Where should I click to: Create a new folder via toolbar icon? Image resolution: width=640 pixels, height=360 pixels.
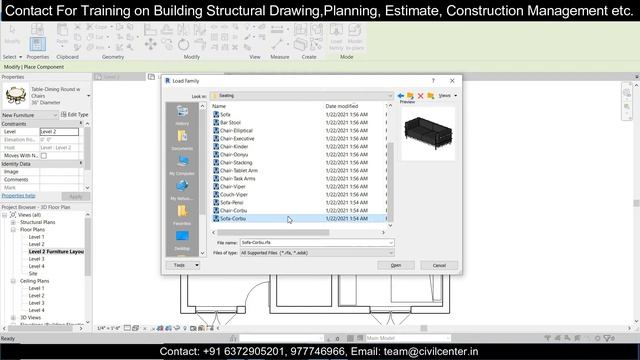[x=431, y=96]
